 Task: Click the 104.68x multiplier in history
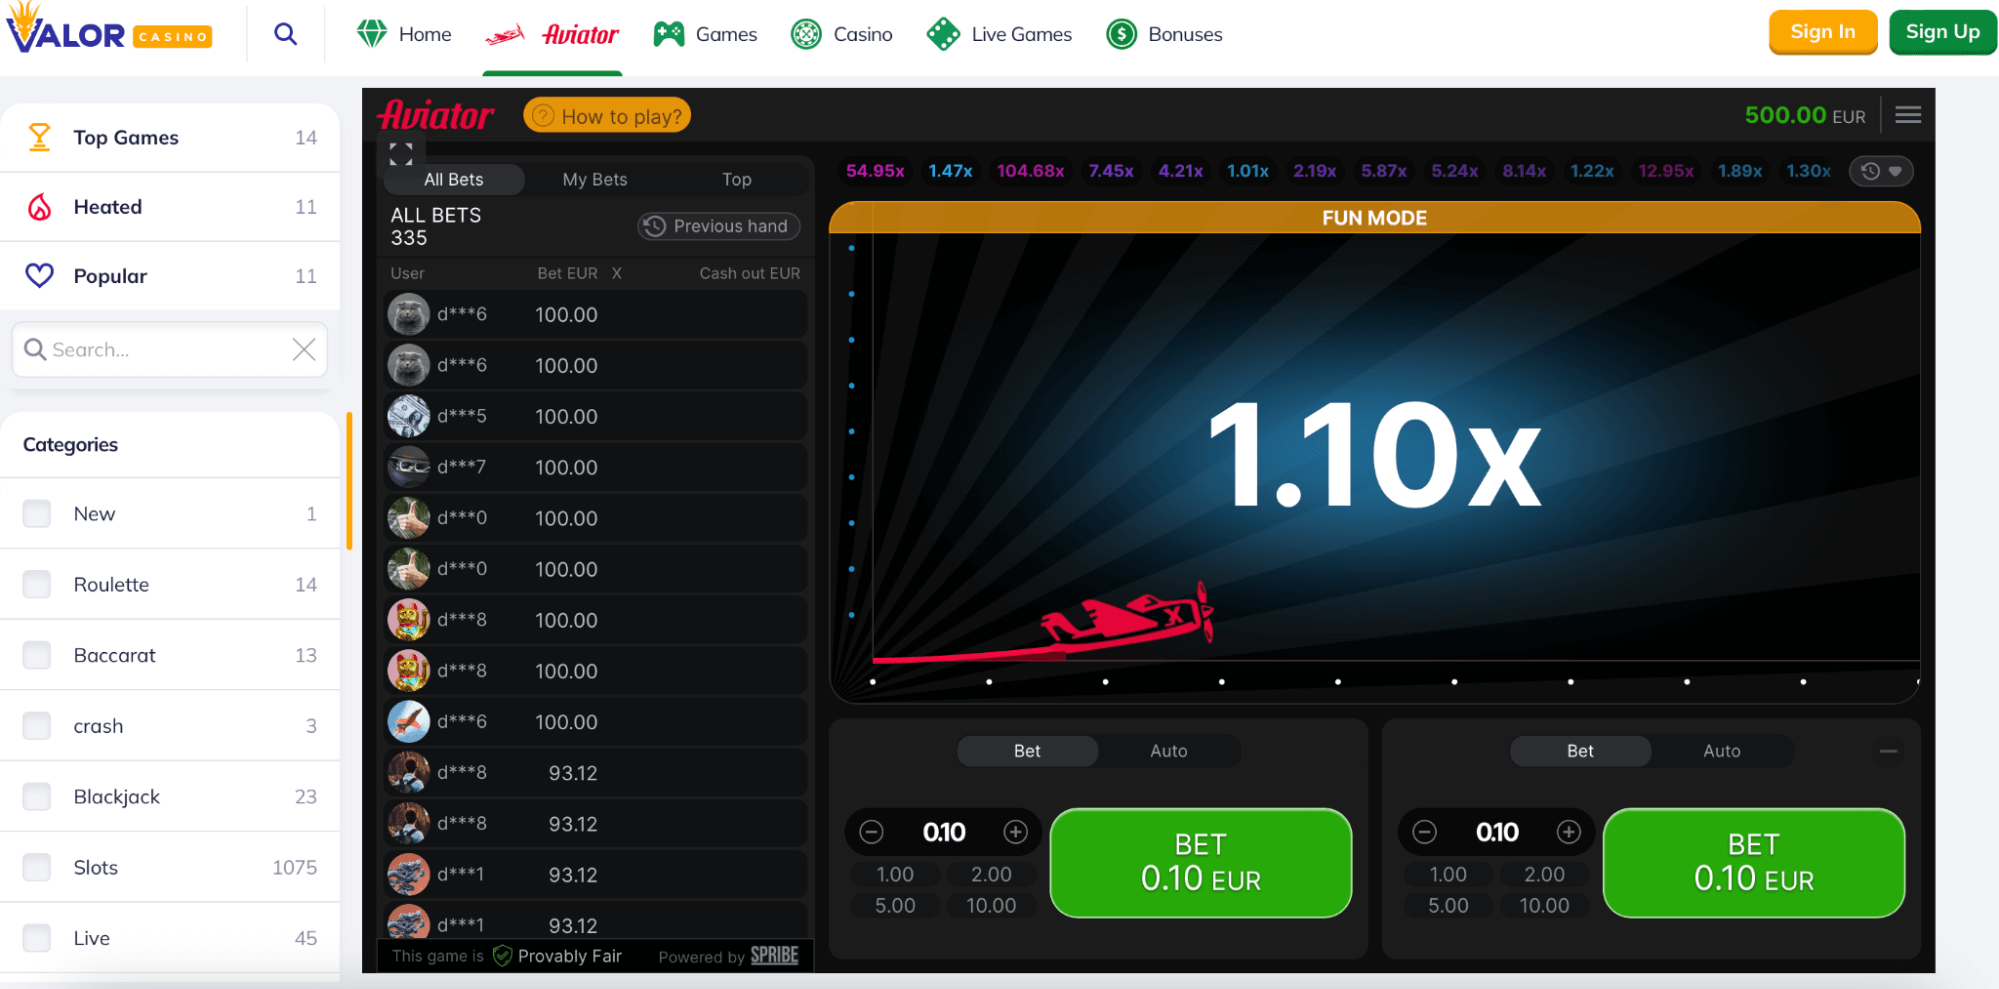(1030, 171)
